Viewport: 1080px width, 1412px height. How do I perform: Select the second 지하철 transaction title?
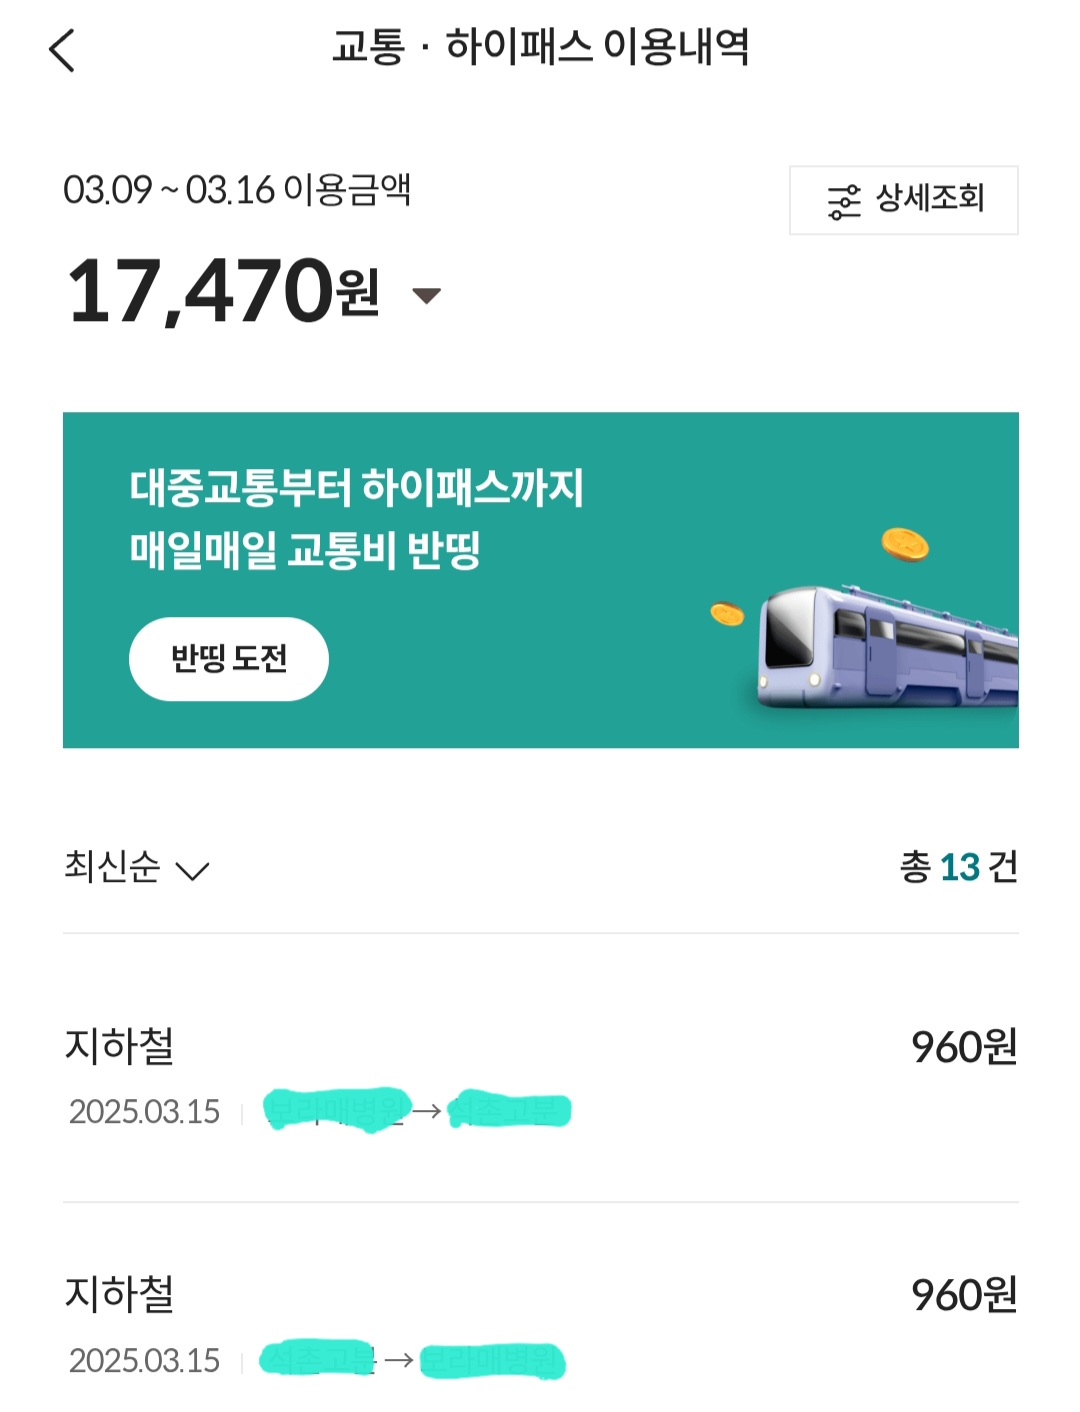pyautogui.click(x=119, y=1294)
